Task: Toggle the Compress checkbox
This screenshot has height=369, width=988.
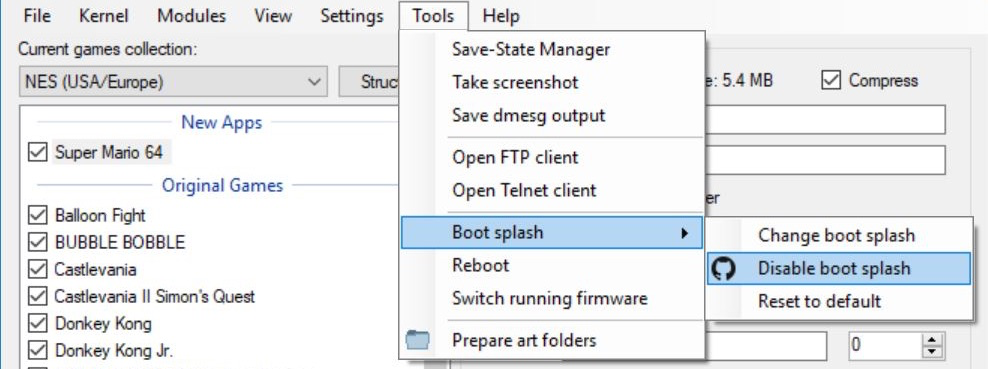Action: pyautogui.click(x=832, y=80)
